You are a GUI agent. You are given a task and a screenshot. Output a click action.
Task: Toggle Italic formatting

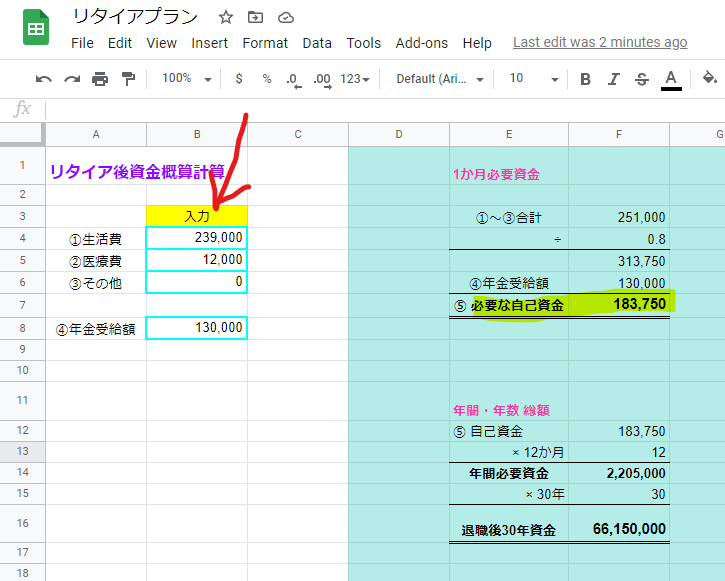click(x=614, y=79)
